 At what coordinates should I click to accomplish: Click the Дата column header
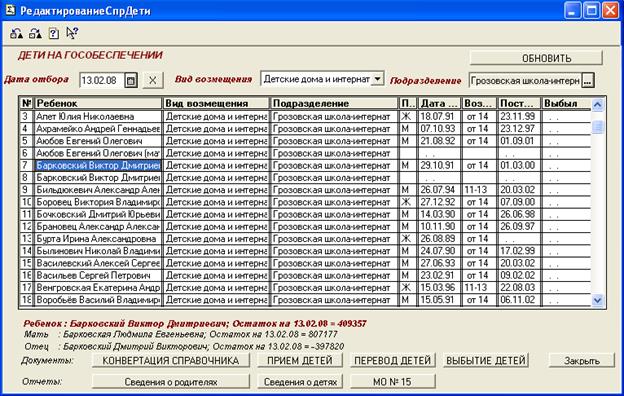(439, 103)
